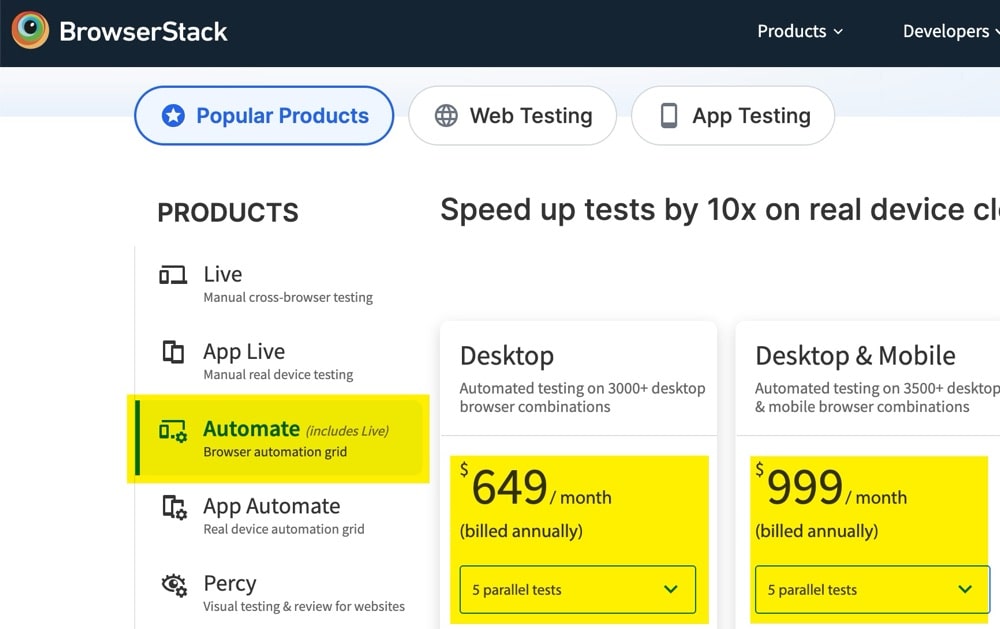Click '(includes Live)' note beside Automate
The height and width of the screenshot is (629, 1000).
[348, 431]
